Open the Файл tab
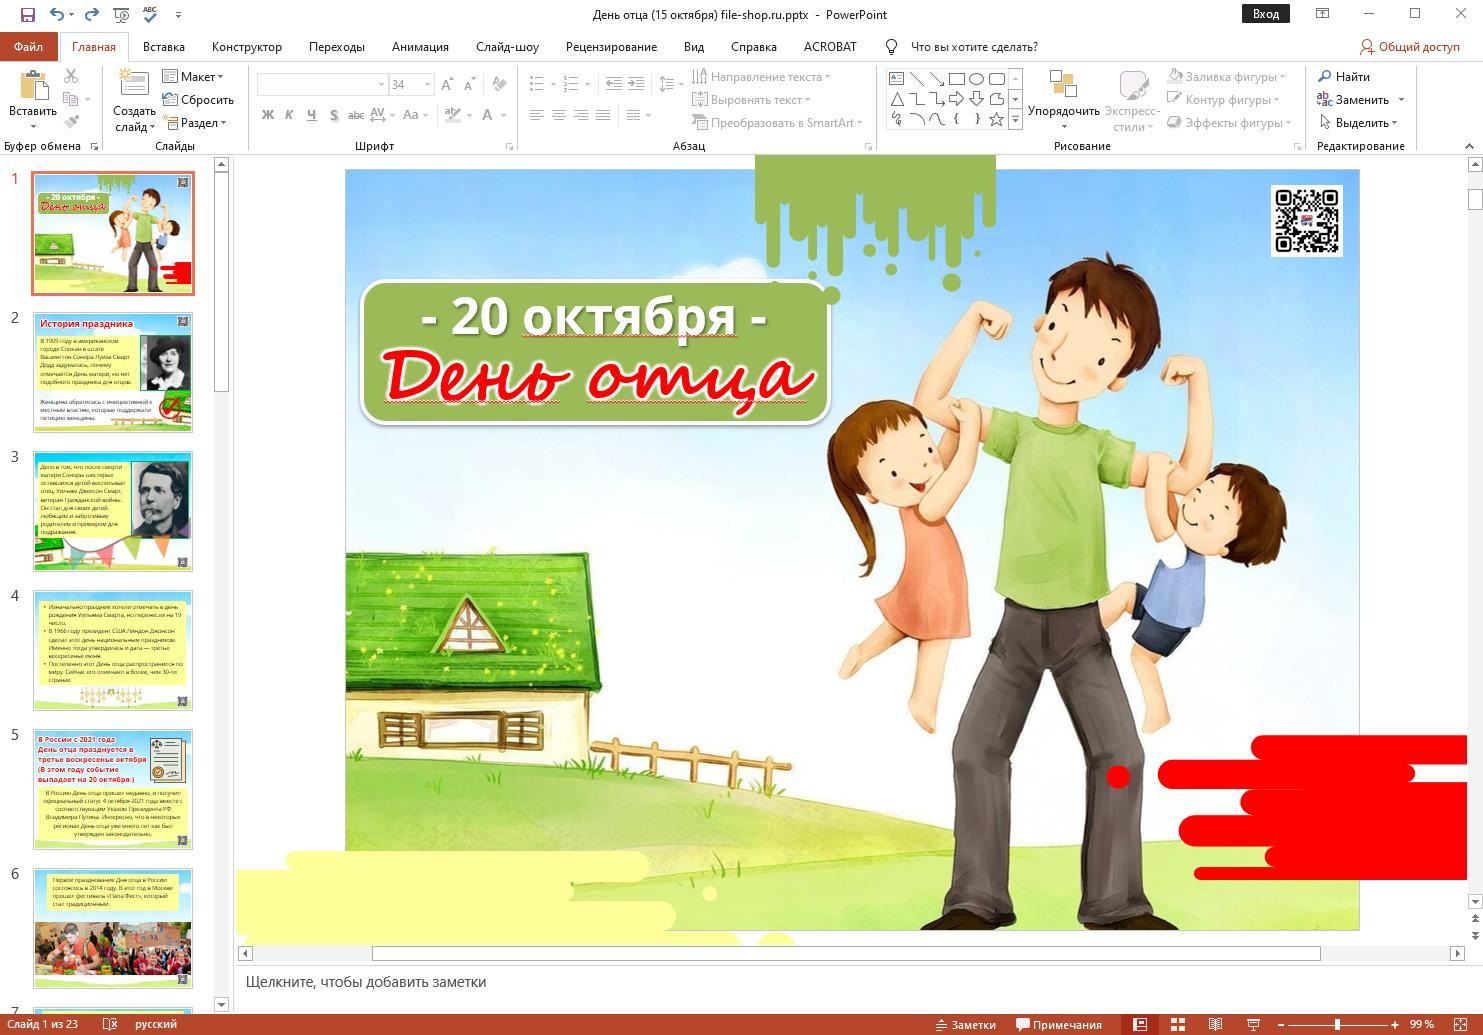This screenshot has width=1483, height=1035. point(28,47)
